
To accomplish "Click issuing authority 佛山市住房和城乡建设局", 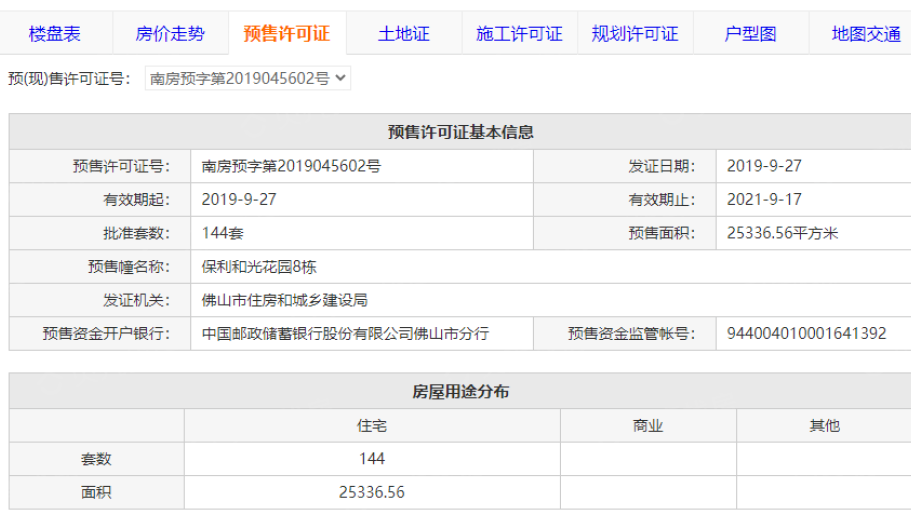I will 285,300.
